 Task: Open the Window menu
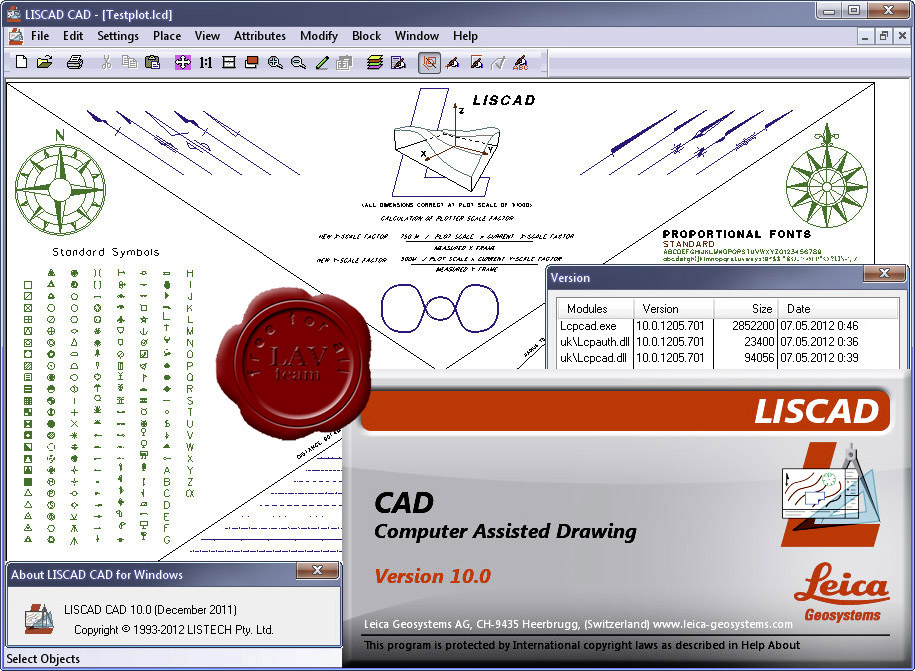pos(417,36)
